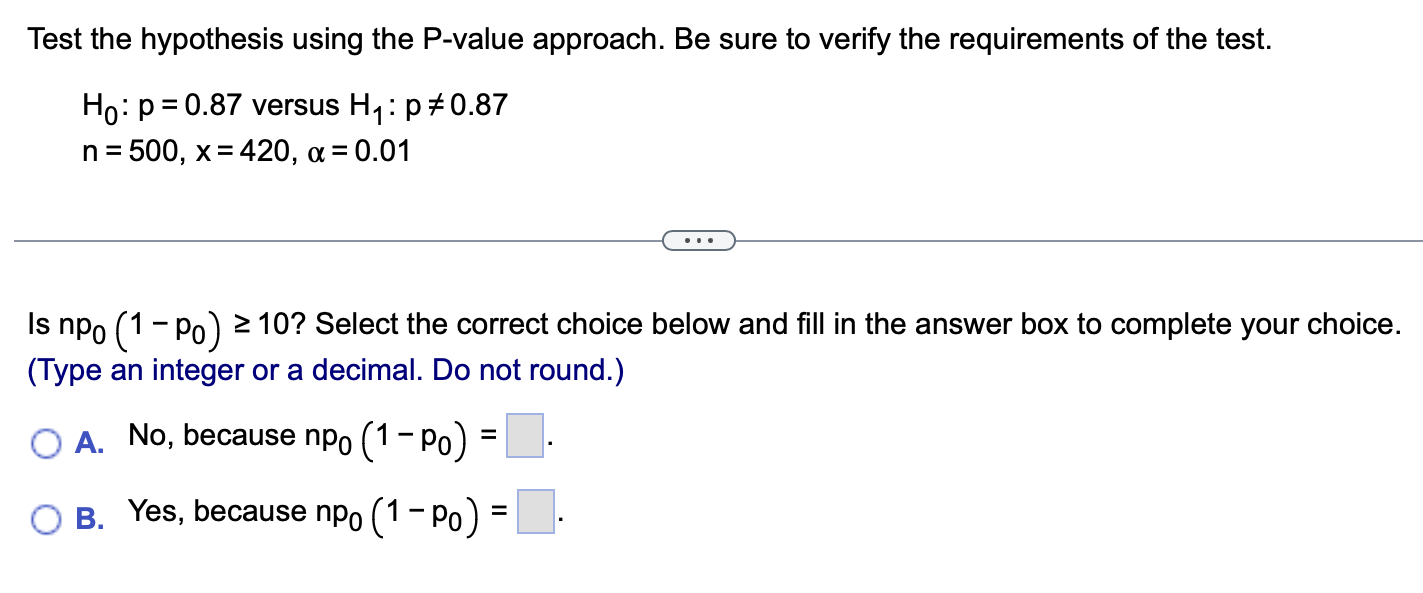1423x593 pixels.
Task: Click the bold label 'A.'
Action: click(87, 442)
